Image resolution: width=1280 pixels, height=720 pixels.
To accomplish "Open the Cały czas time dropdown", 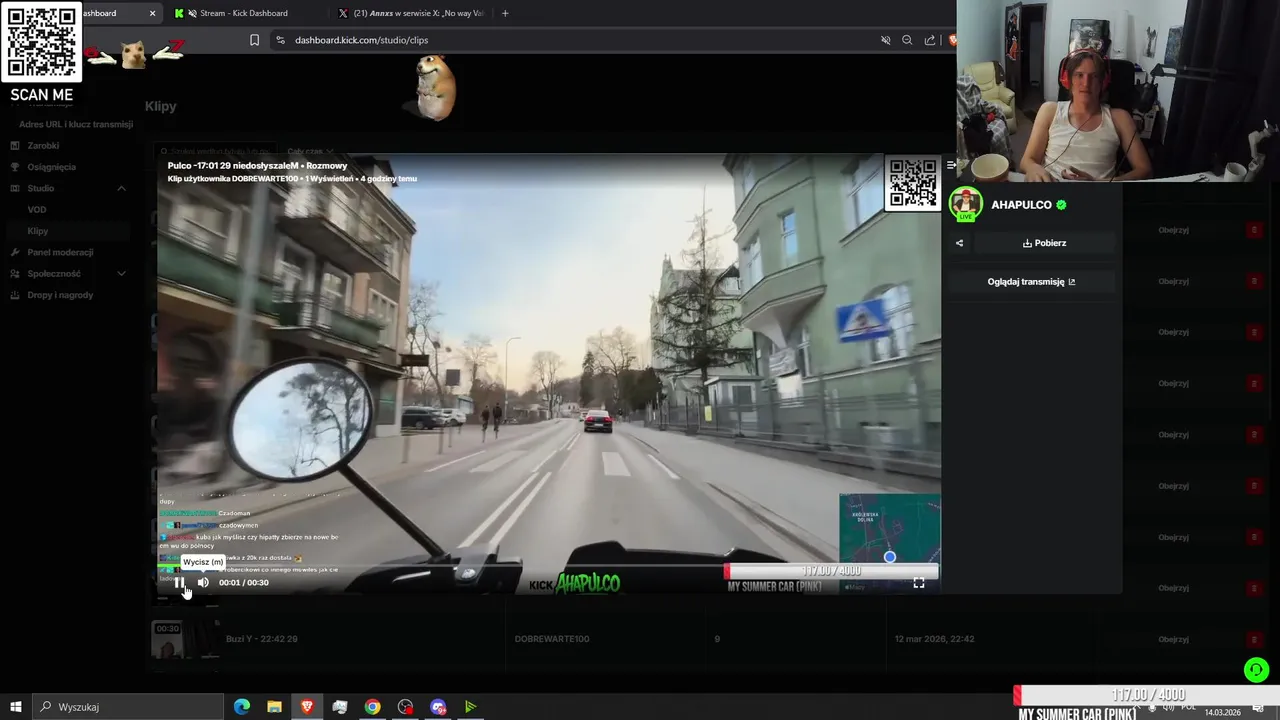I will tap(310, 151).
